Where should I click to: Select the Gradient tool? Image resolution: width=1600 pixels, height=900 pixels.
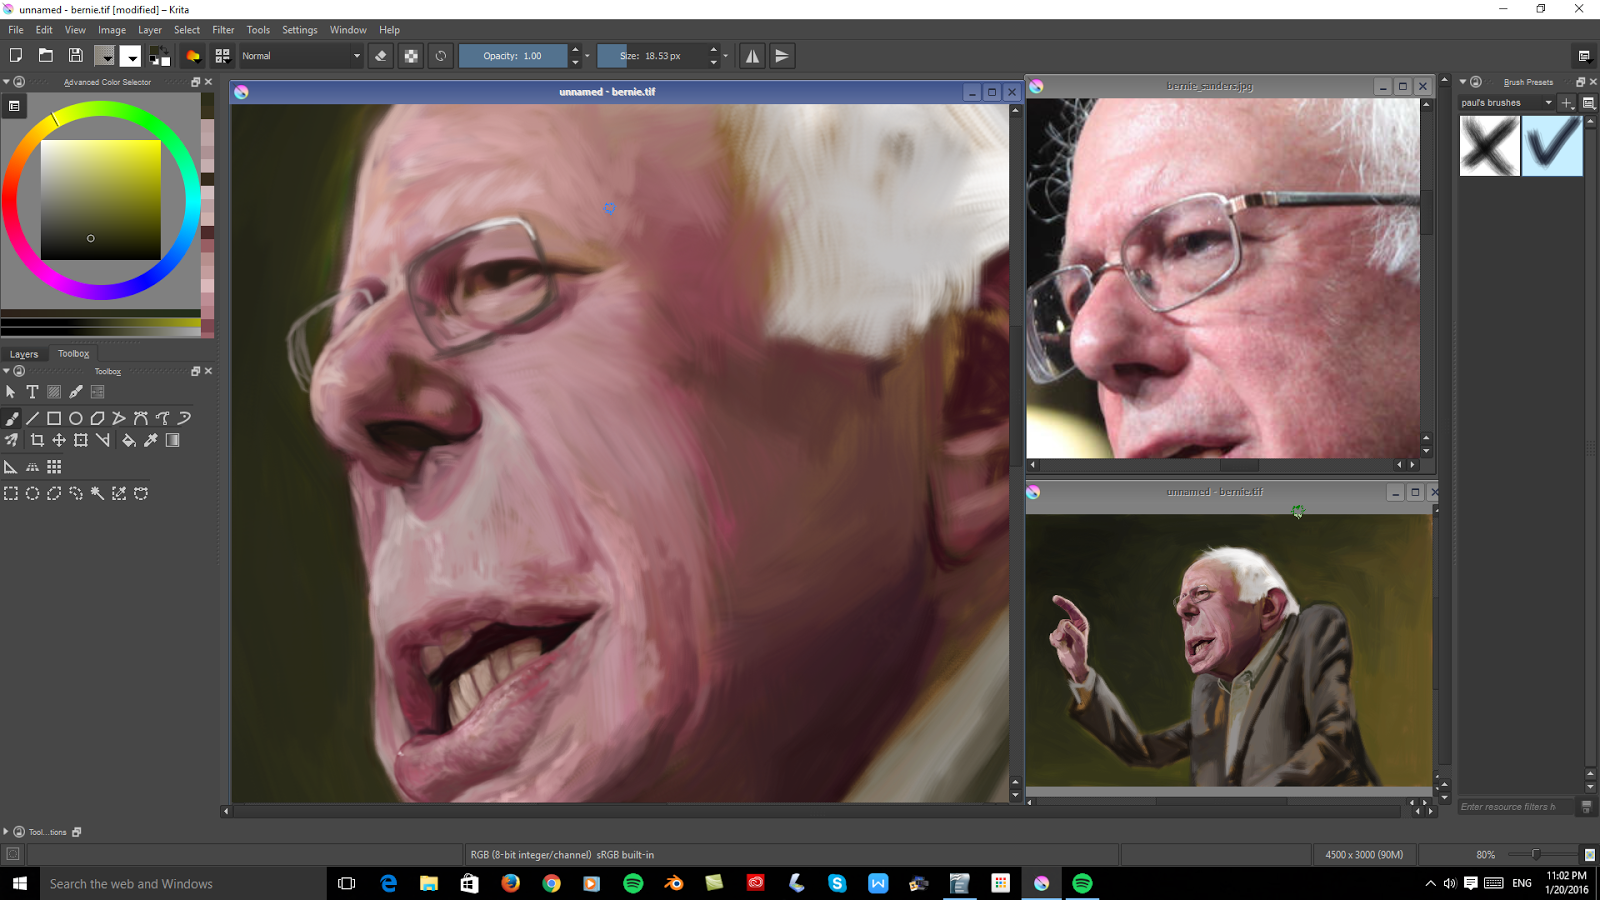(172, 440)
